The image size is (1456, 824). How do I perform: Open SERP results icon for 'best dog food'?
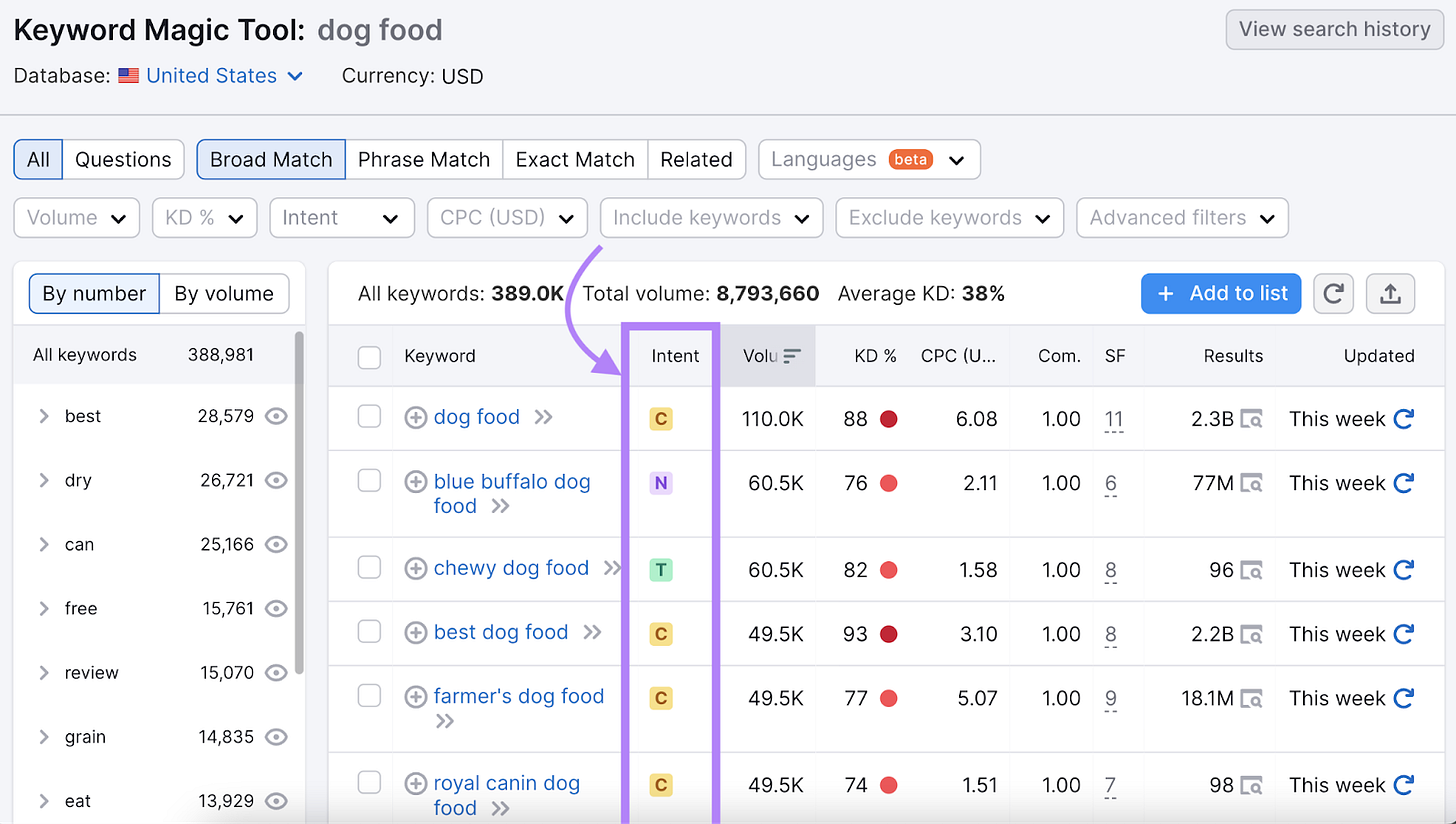1251,634
